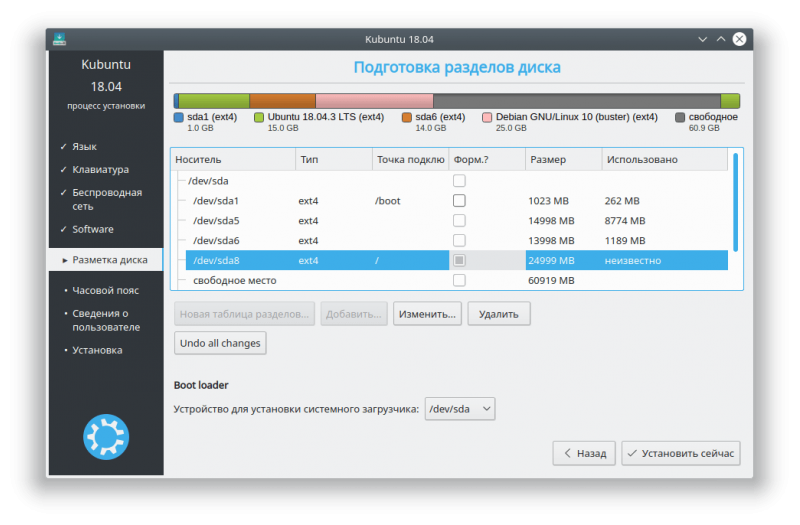800x525 pixels.
Task: Select Беспроводная сеть step in sidebar
Action: pos(107,199)
